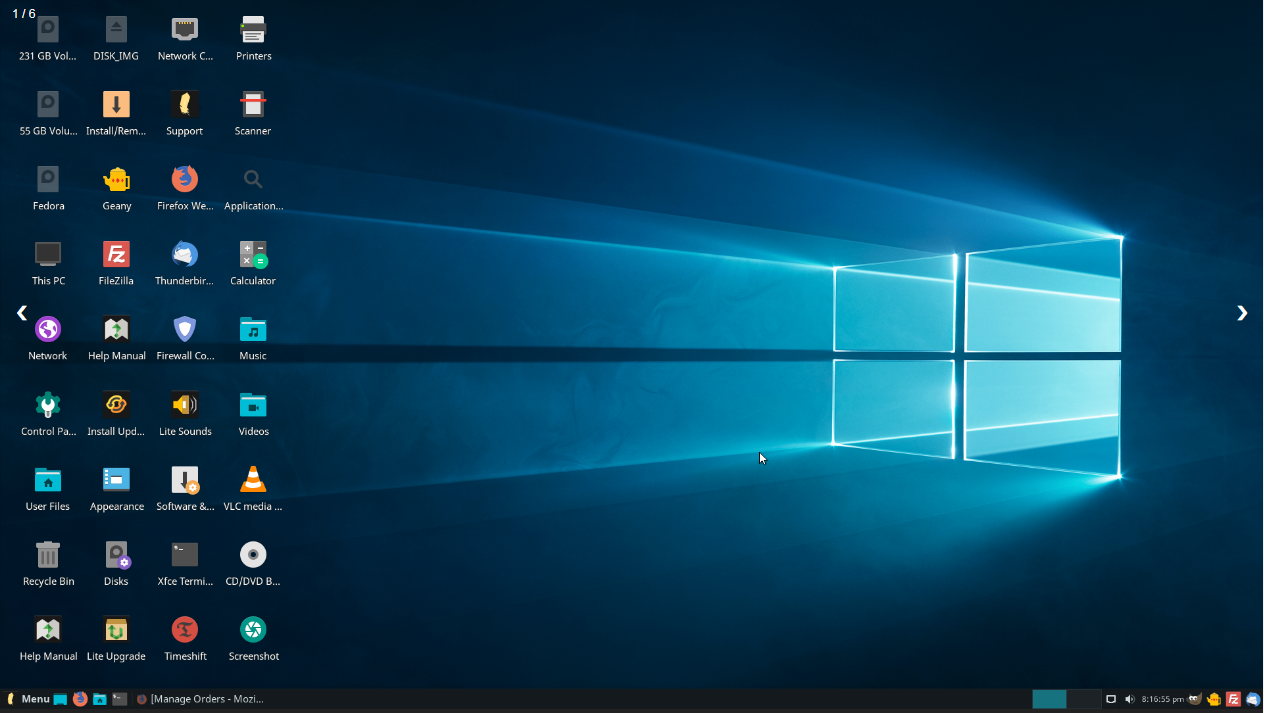Switch to the second workspace in pager

coord(1083,699)
